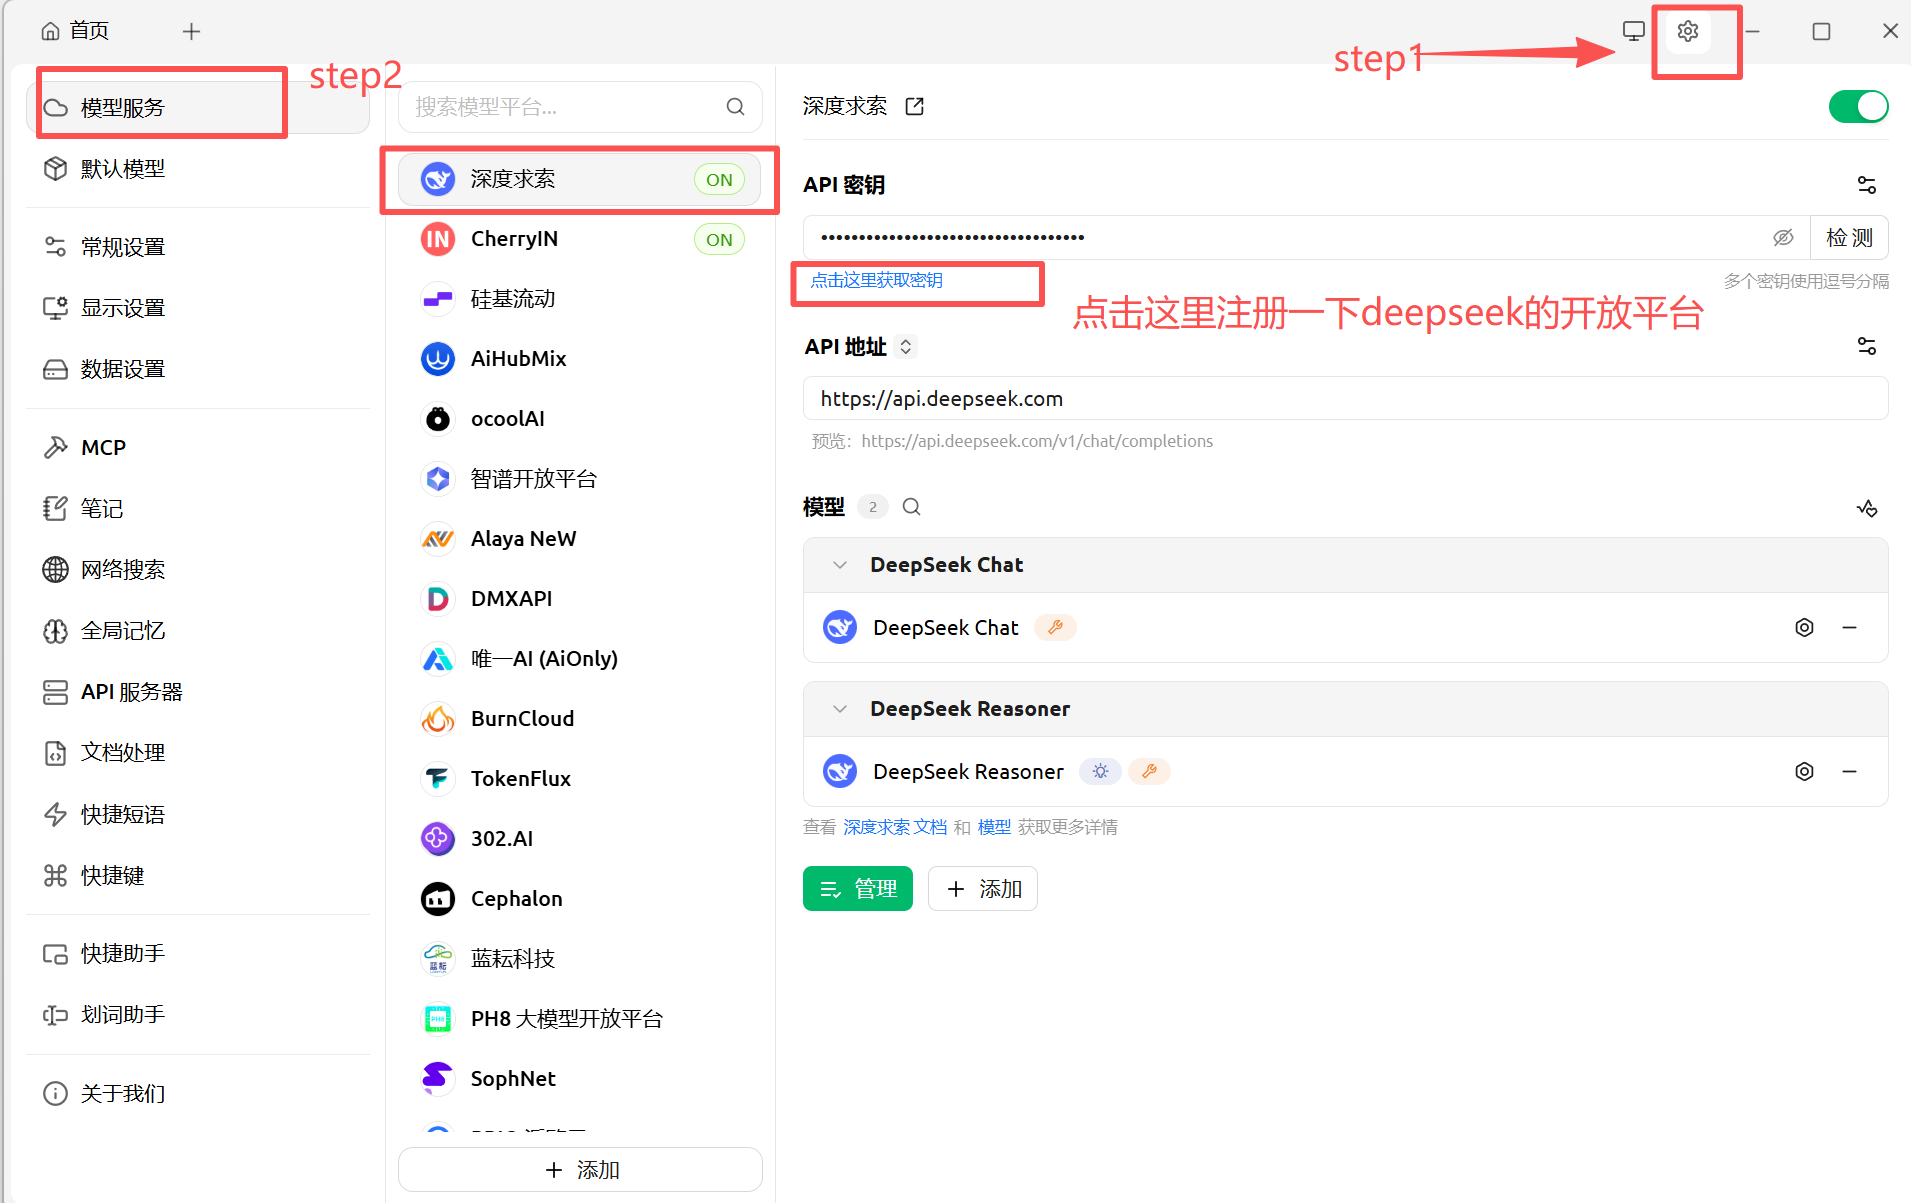Select 模型服务 in settings sidebar

point(198,107)
